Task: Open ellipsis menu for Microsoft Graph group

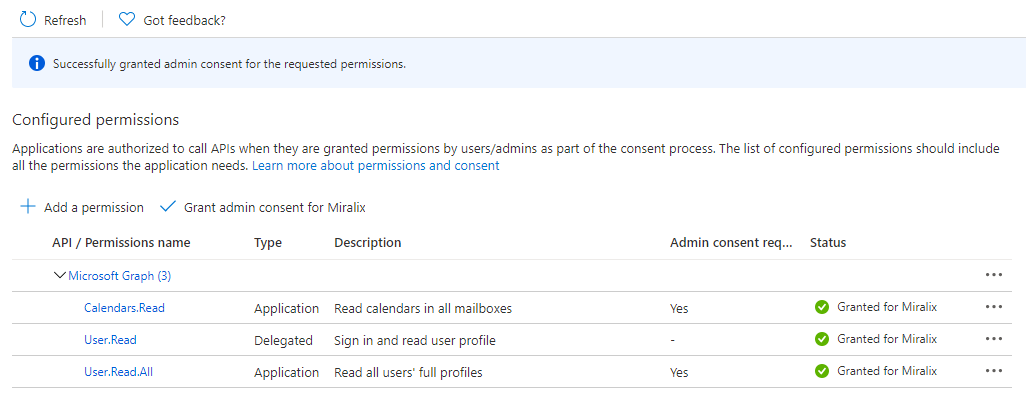Action: (993, 276)
